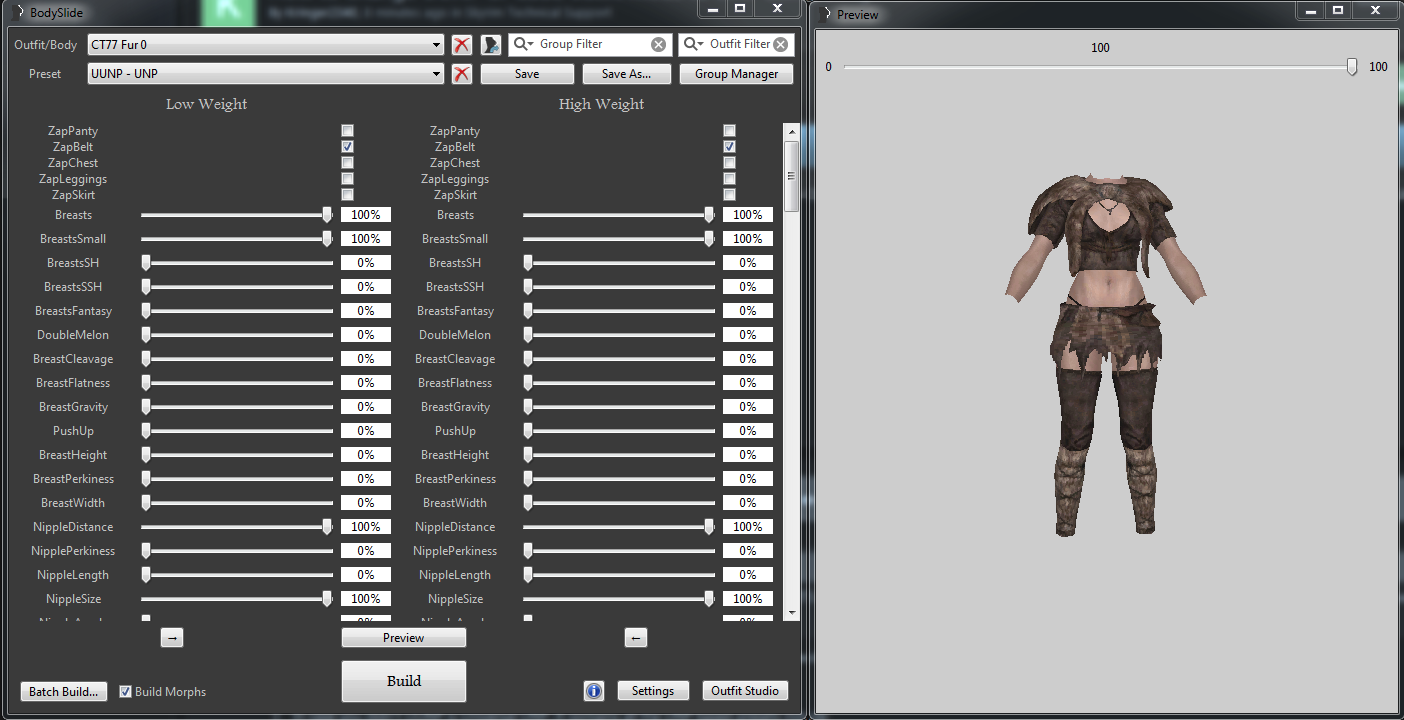This screenshot has height=720, width=1404.
Task: Click the outfit model in Preview window
Action: 1106,355
